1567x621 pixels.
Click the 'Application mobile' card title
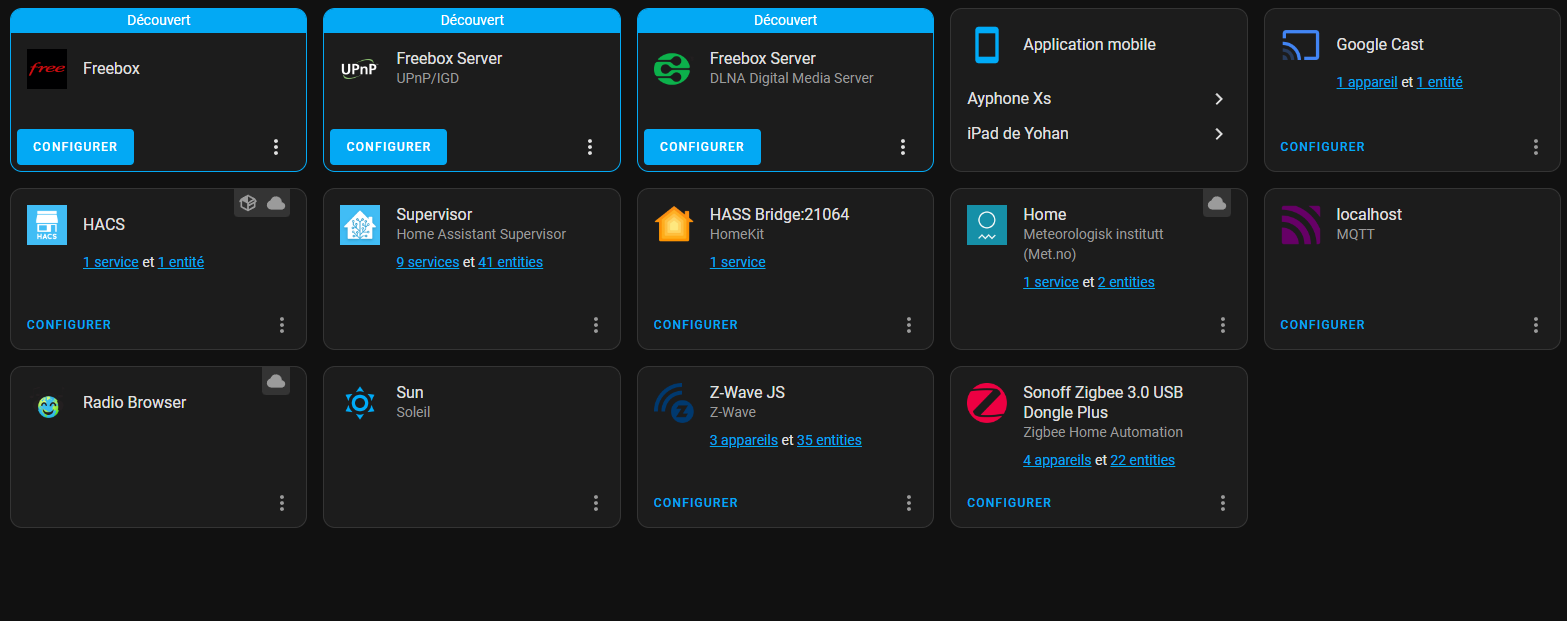pos(1090,45)
